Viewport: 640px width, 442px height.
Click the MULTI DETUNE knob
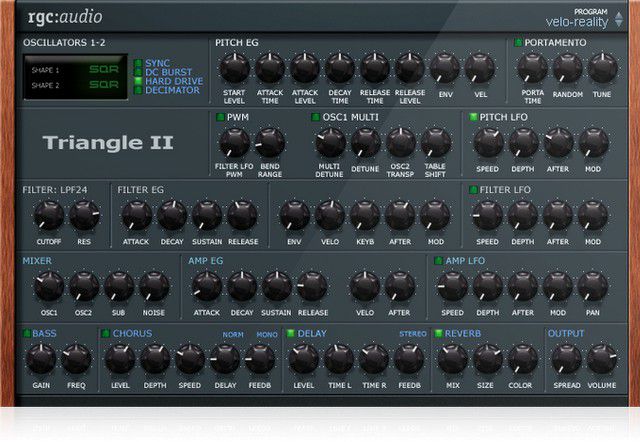click(x=330, y=143)
